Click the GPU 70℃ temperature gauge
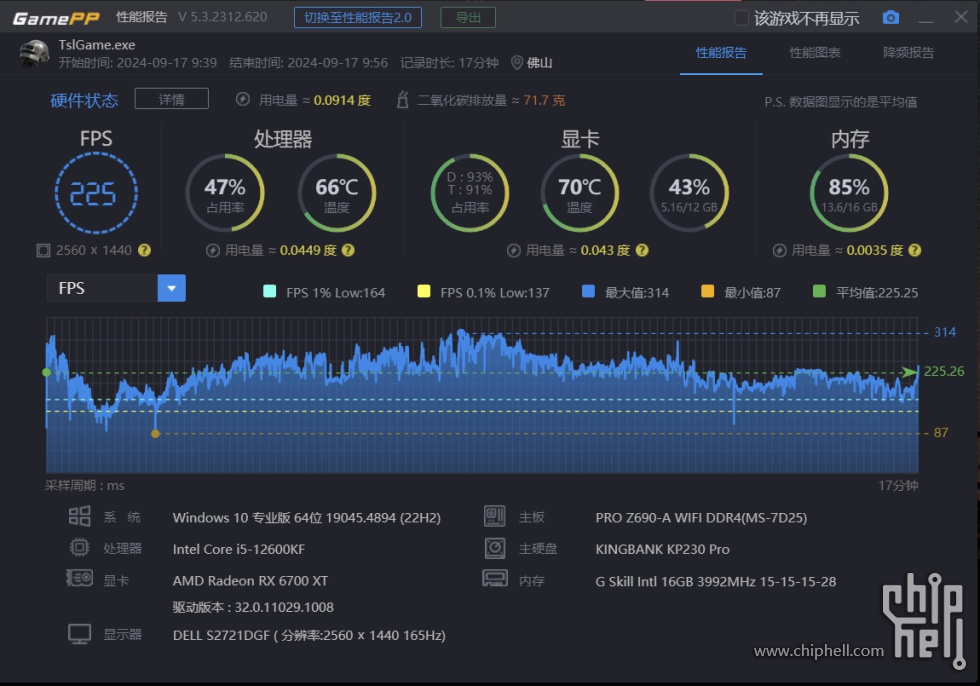Screen dimensions: 980x686 point(579,193)
